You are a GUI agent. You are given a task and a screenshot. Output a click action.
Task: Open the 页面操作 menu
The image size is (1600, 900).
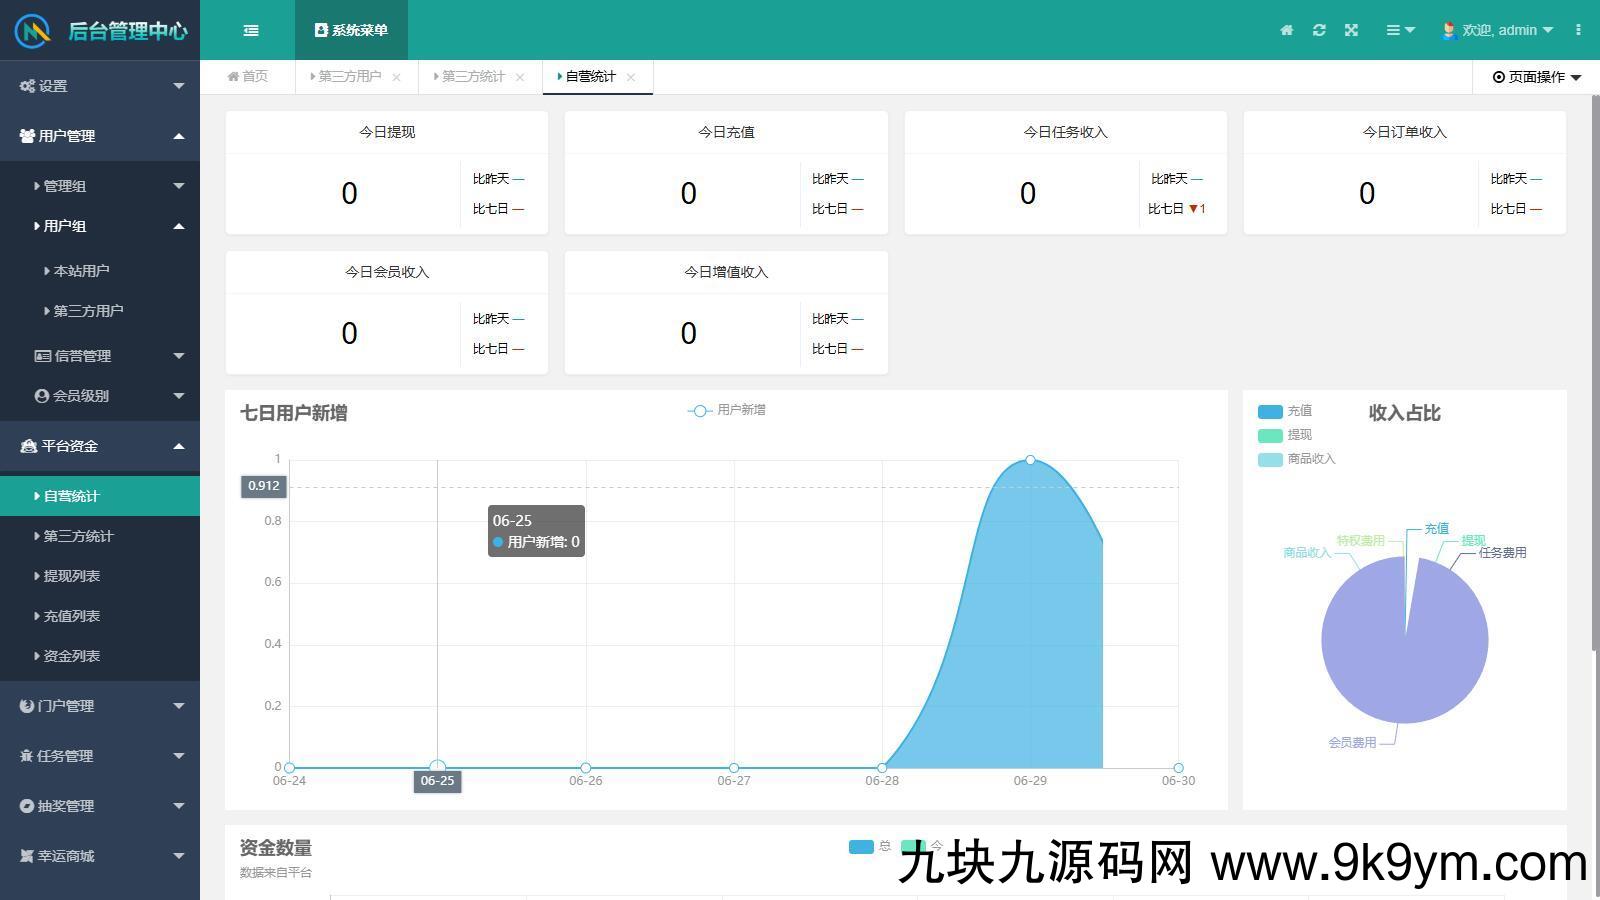[1533, 76]
